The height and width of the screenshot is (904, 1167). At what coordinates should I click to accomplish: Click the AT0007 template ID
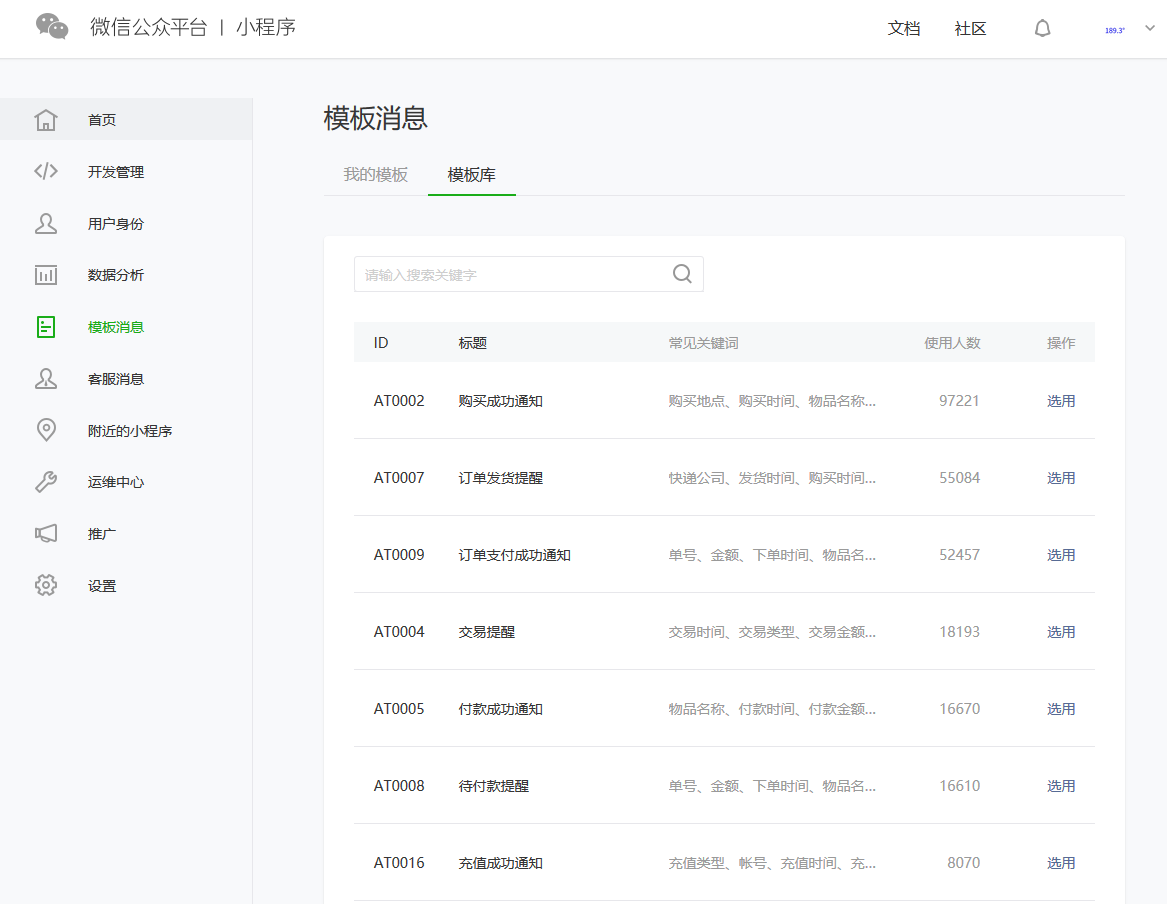399,478
